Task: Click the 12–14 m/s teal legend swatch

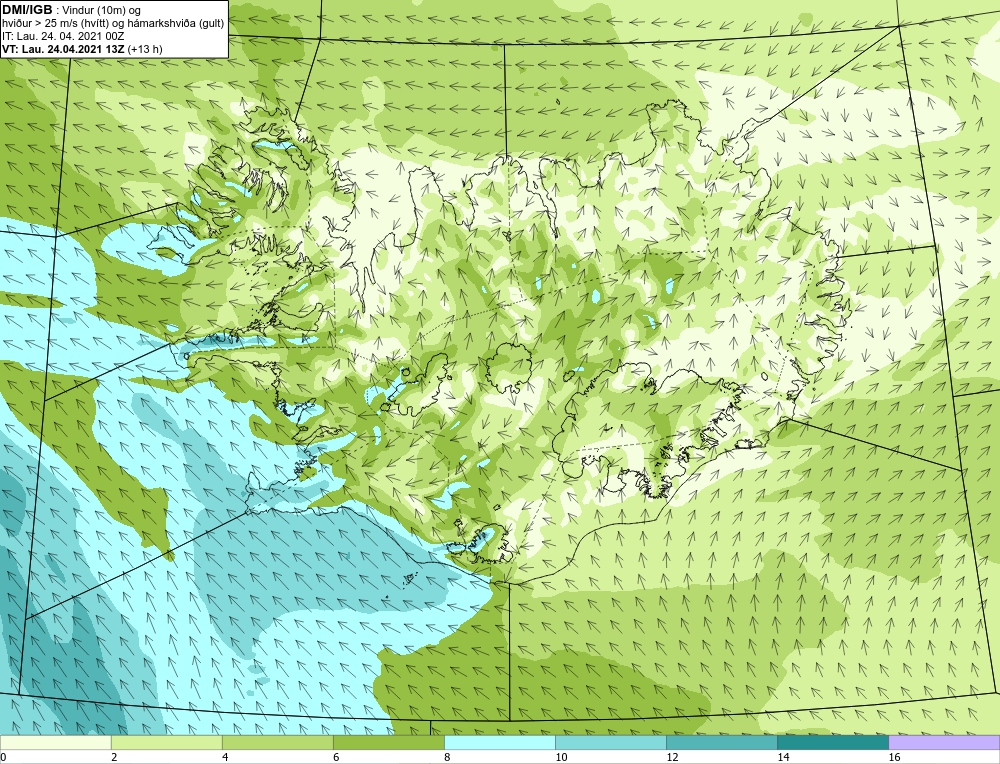Action: tap(722, 742)
